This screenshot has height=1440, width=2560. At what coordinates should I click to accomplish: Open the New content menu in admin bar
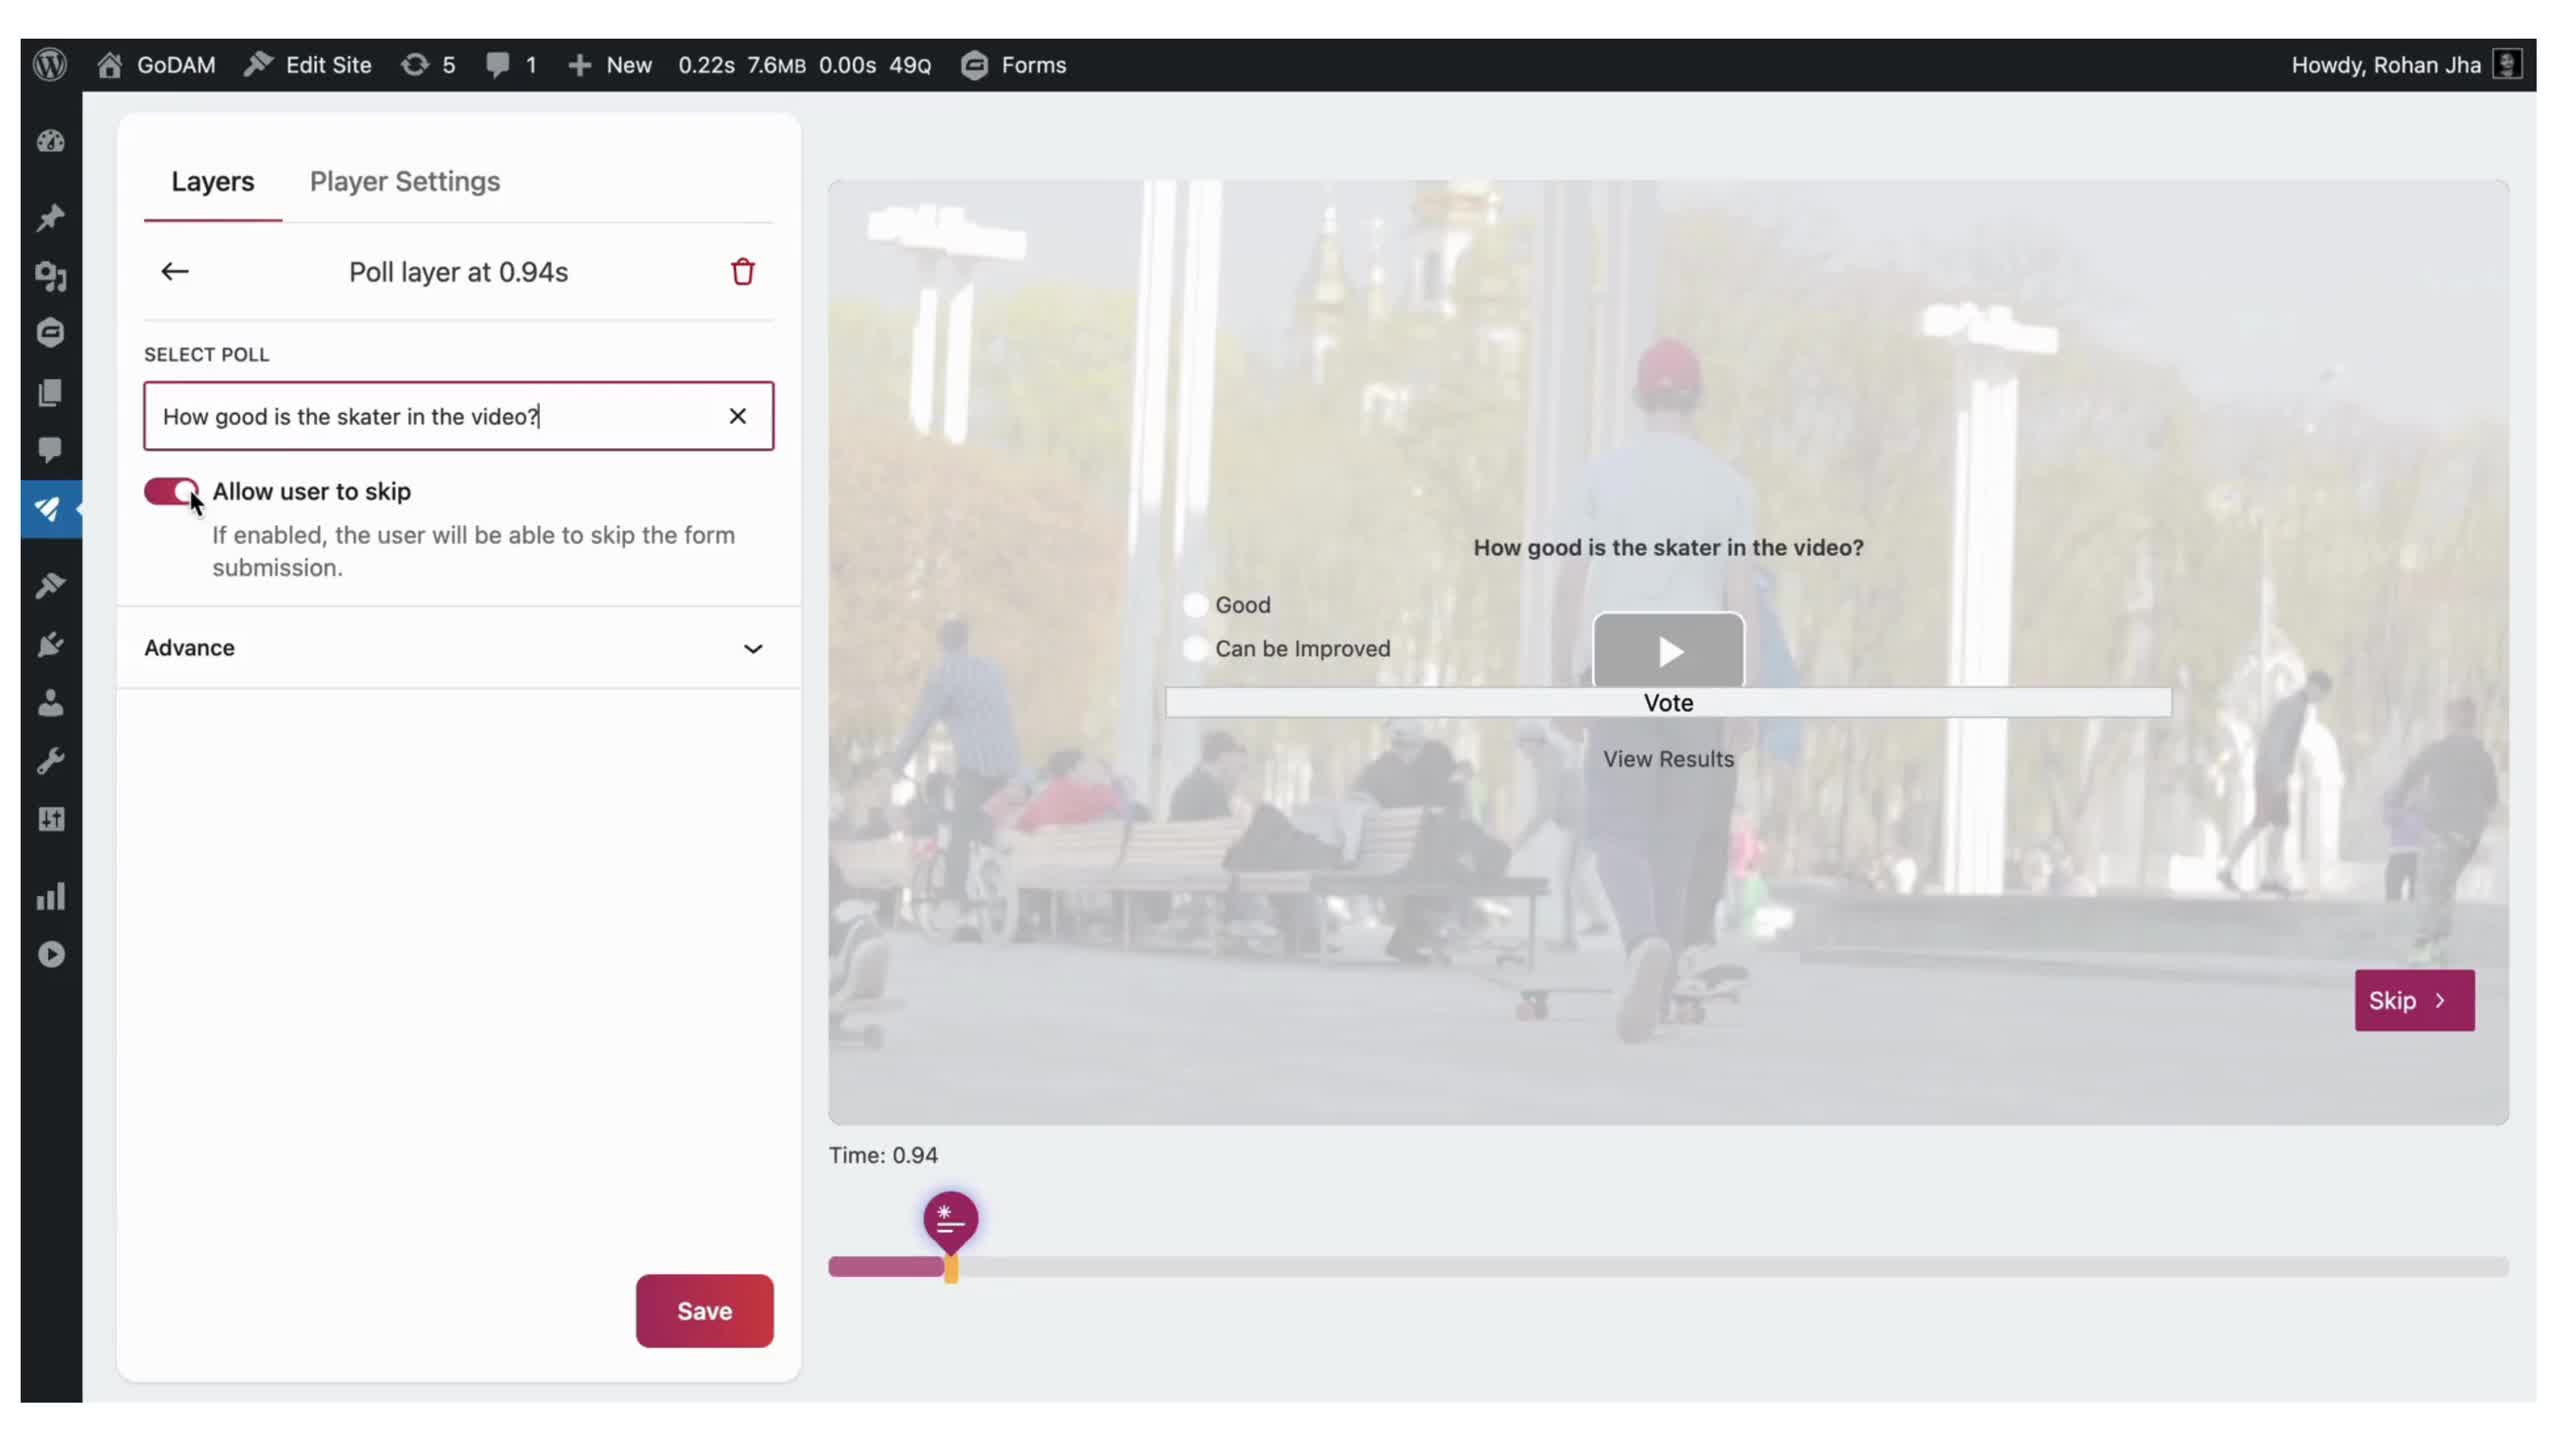coord(610,65)
